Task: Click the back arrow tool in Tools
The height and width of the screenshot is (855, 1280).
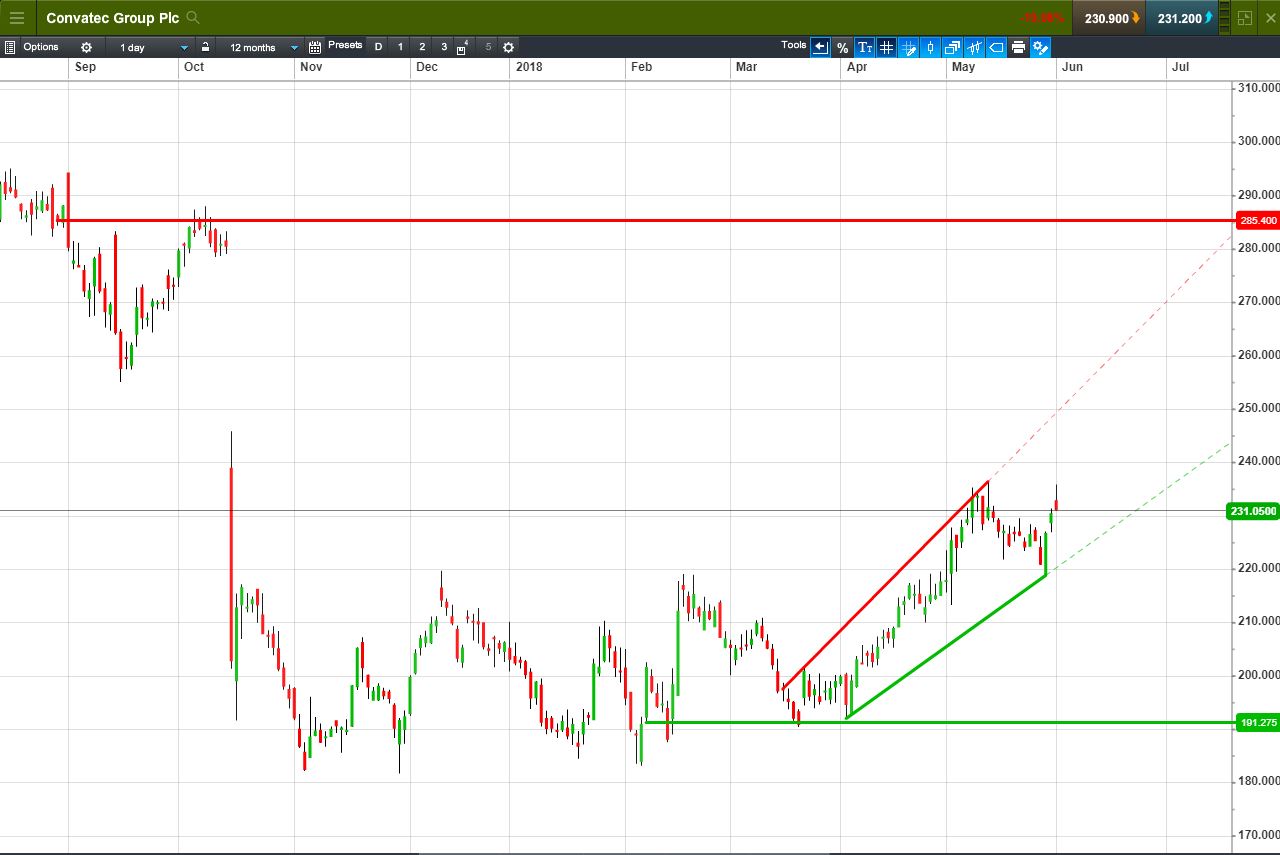Action: (x=820, y=47)
